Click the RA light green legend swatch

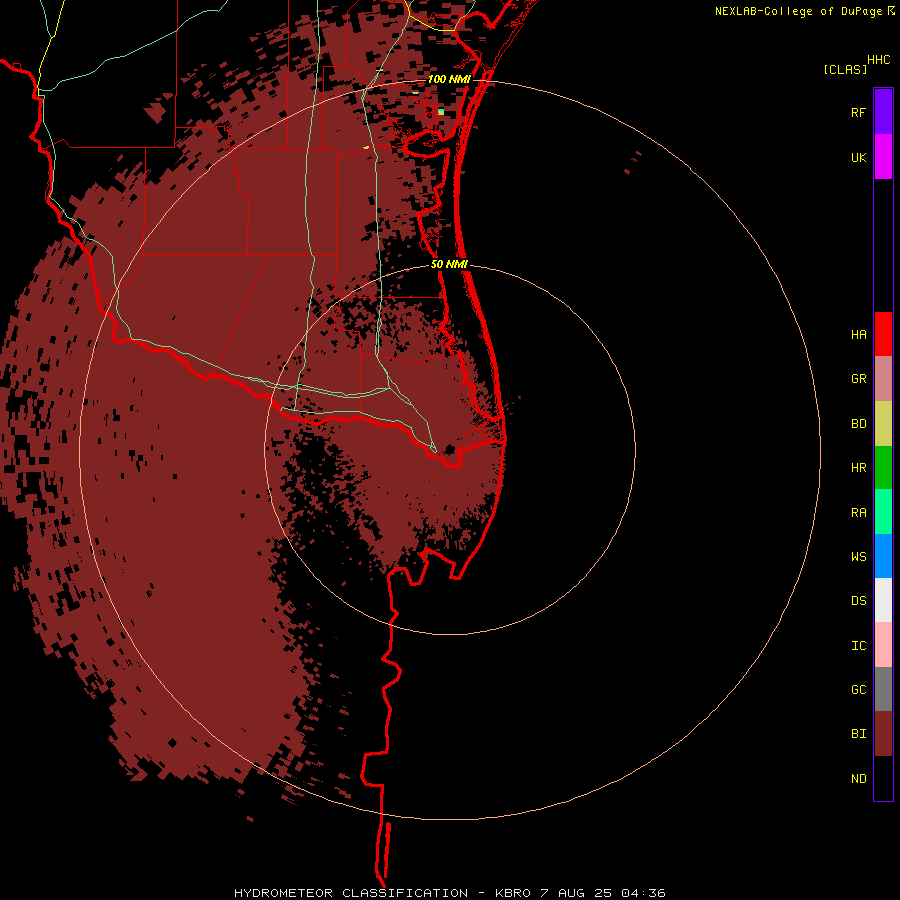pos(883,512)
